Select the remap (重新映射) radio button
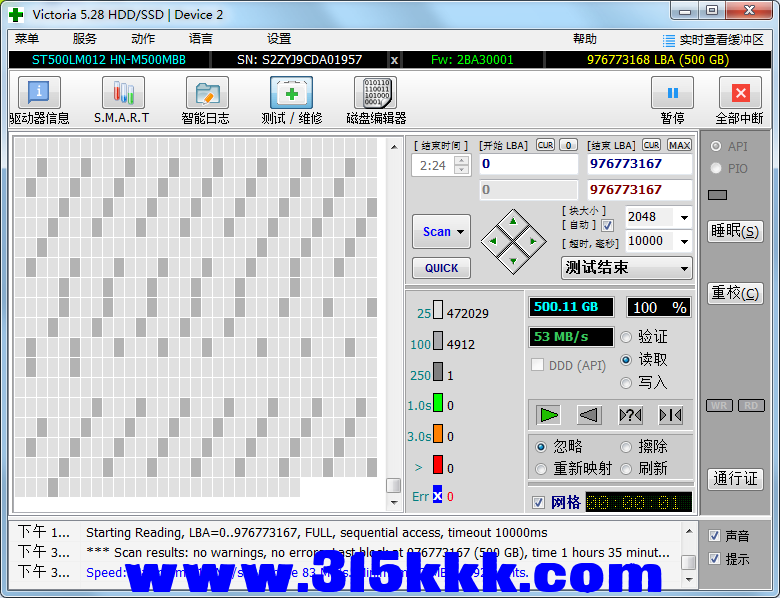The width and height of the screenshot is (780, 598). (x=541, y=469)
